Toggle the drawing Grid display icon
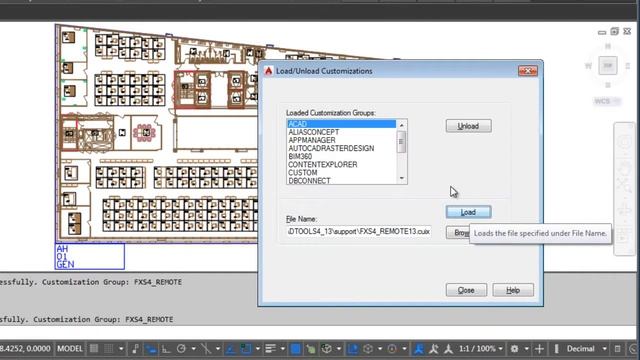 point(94,349)
